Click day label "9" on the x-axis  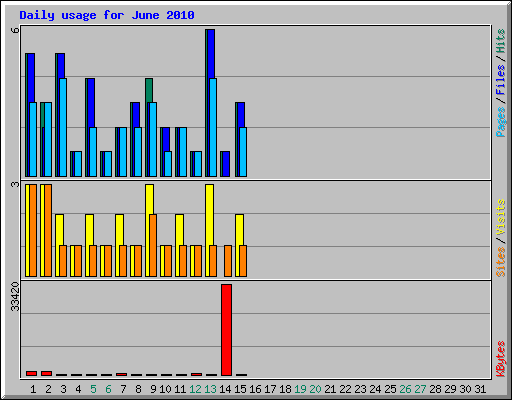coord(153,389)
